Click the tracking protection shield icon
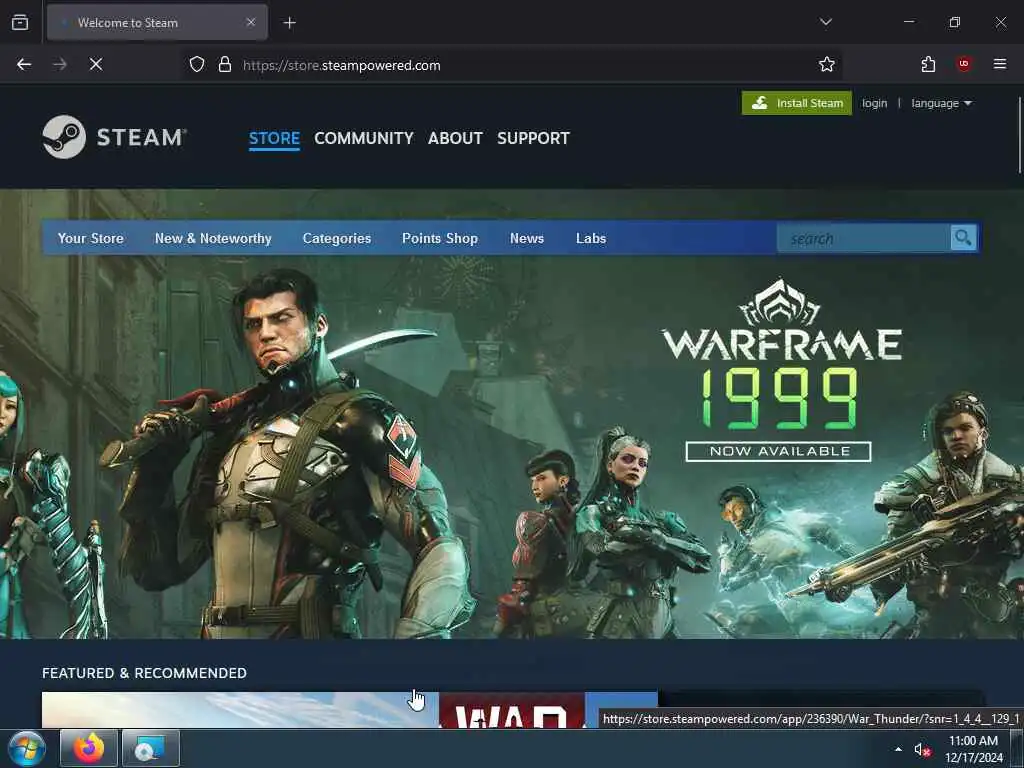The image size is (1024, 768). (197, 65)
